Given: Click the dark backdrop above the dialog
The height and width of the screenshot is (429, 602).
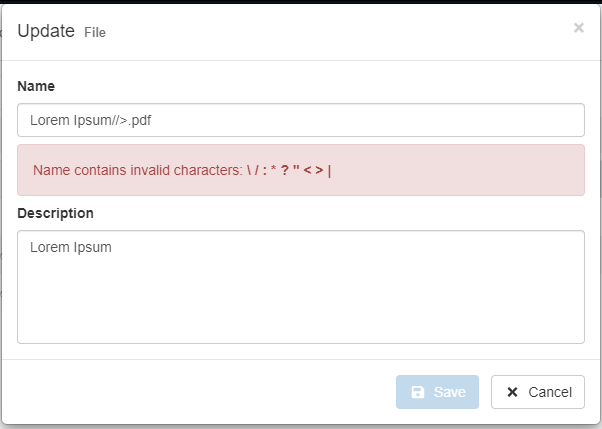Looking at the screenshot, I should pyautogui.click(x=300, y=1).
